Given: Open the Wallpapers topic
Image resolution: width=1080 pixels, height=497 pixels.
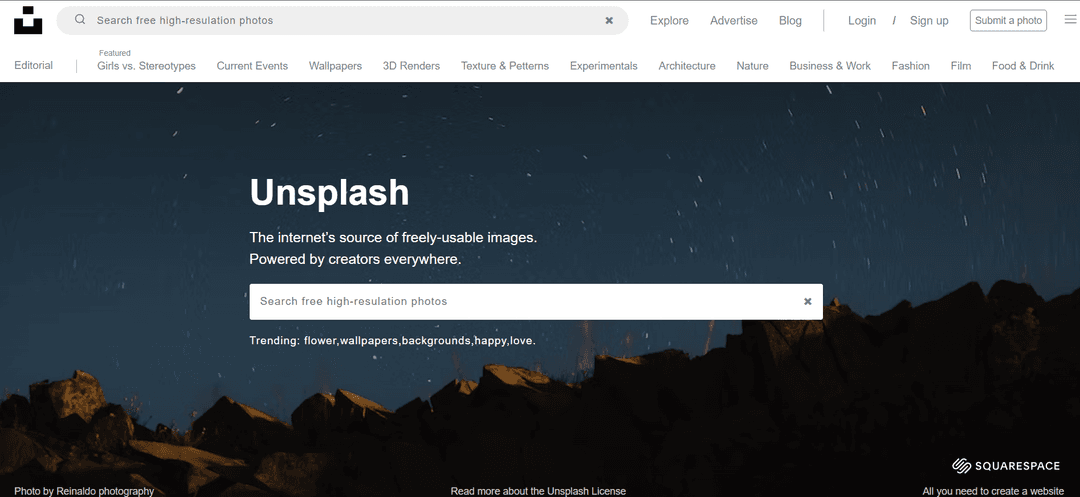Looking at the screenshot, I should (335, 66).
